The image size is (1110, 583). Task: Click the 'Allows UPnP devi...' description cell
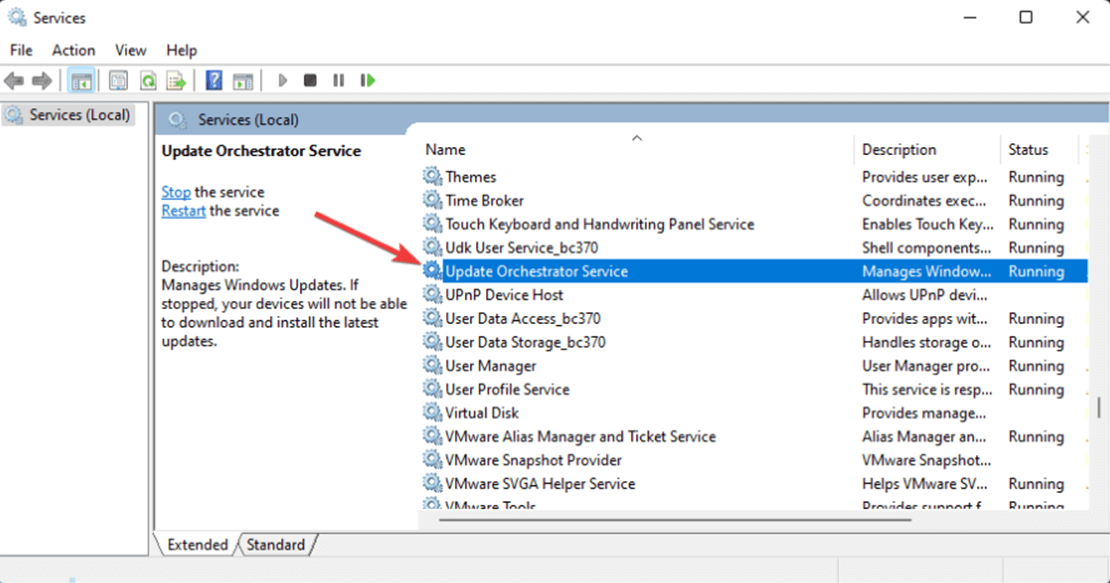(x=925, y=294)
